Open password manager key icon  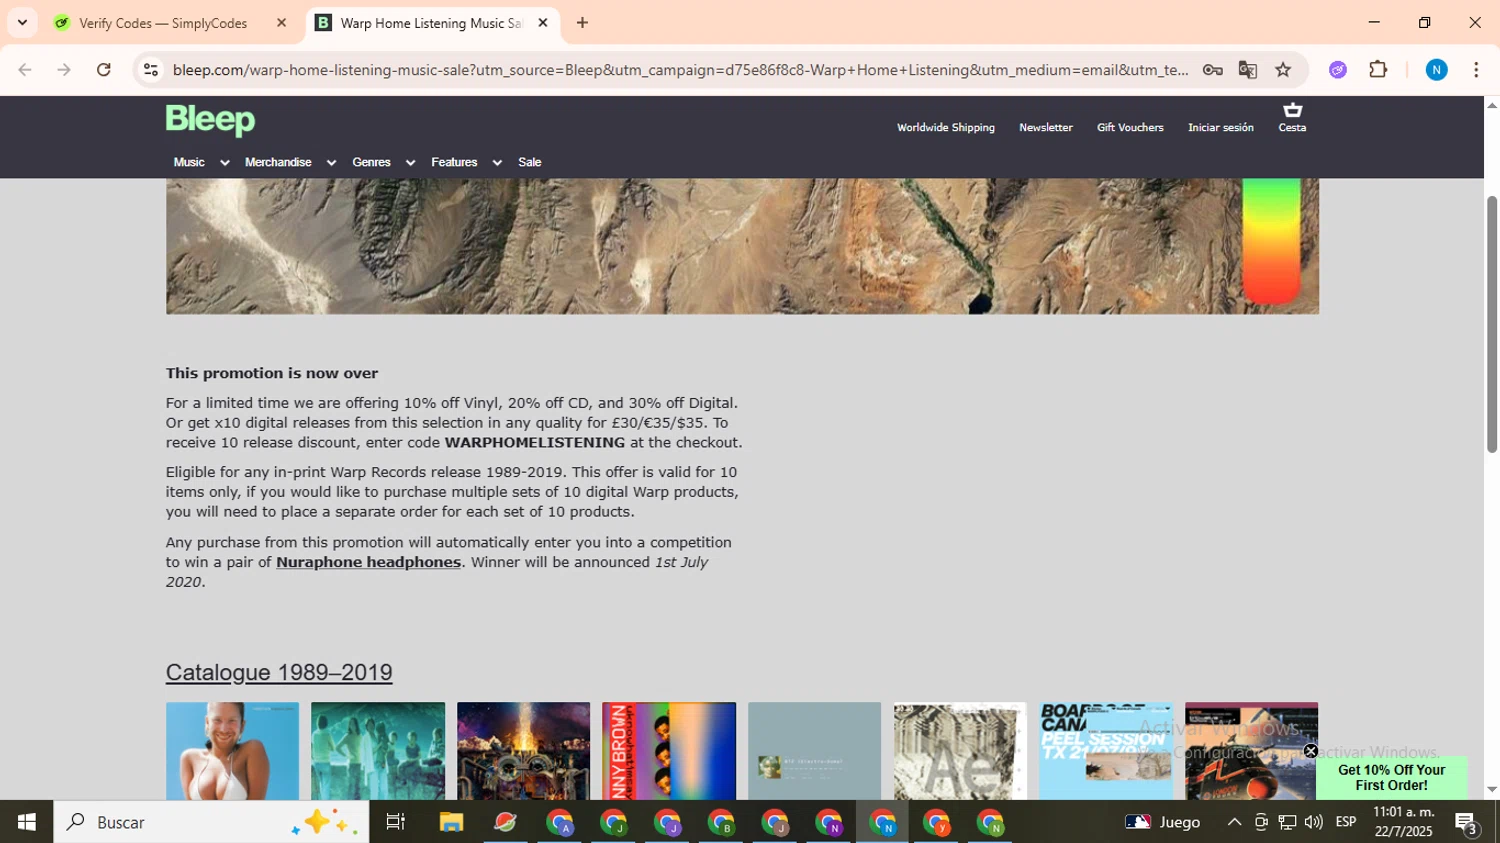click(x=1212, y=70)
